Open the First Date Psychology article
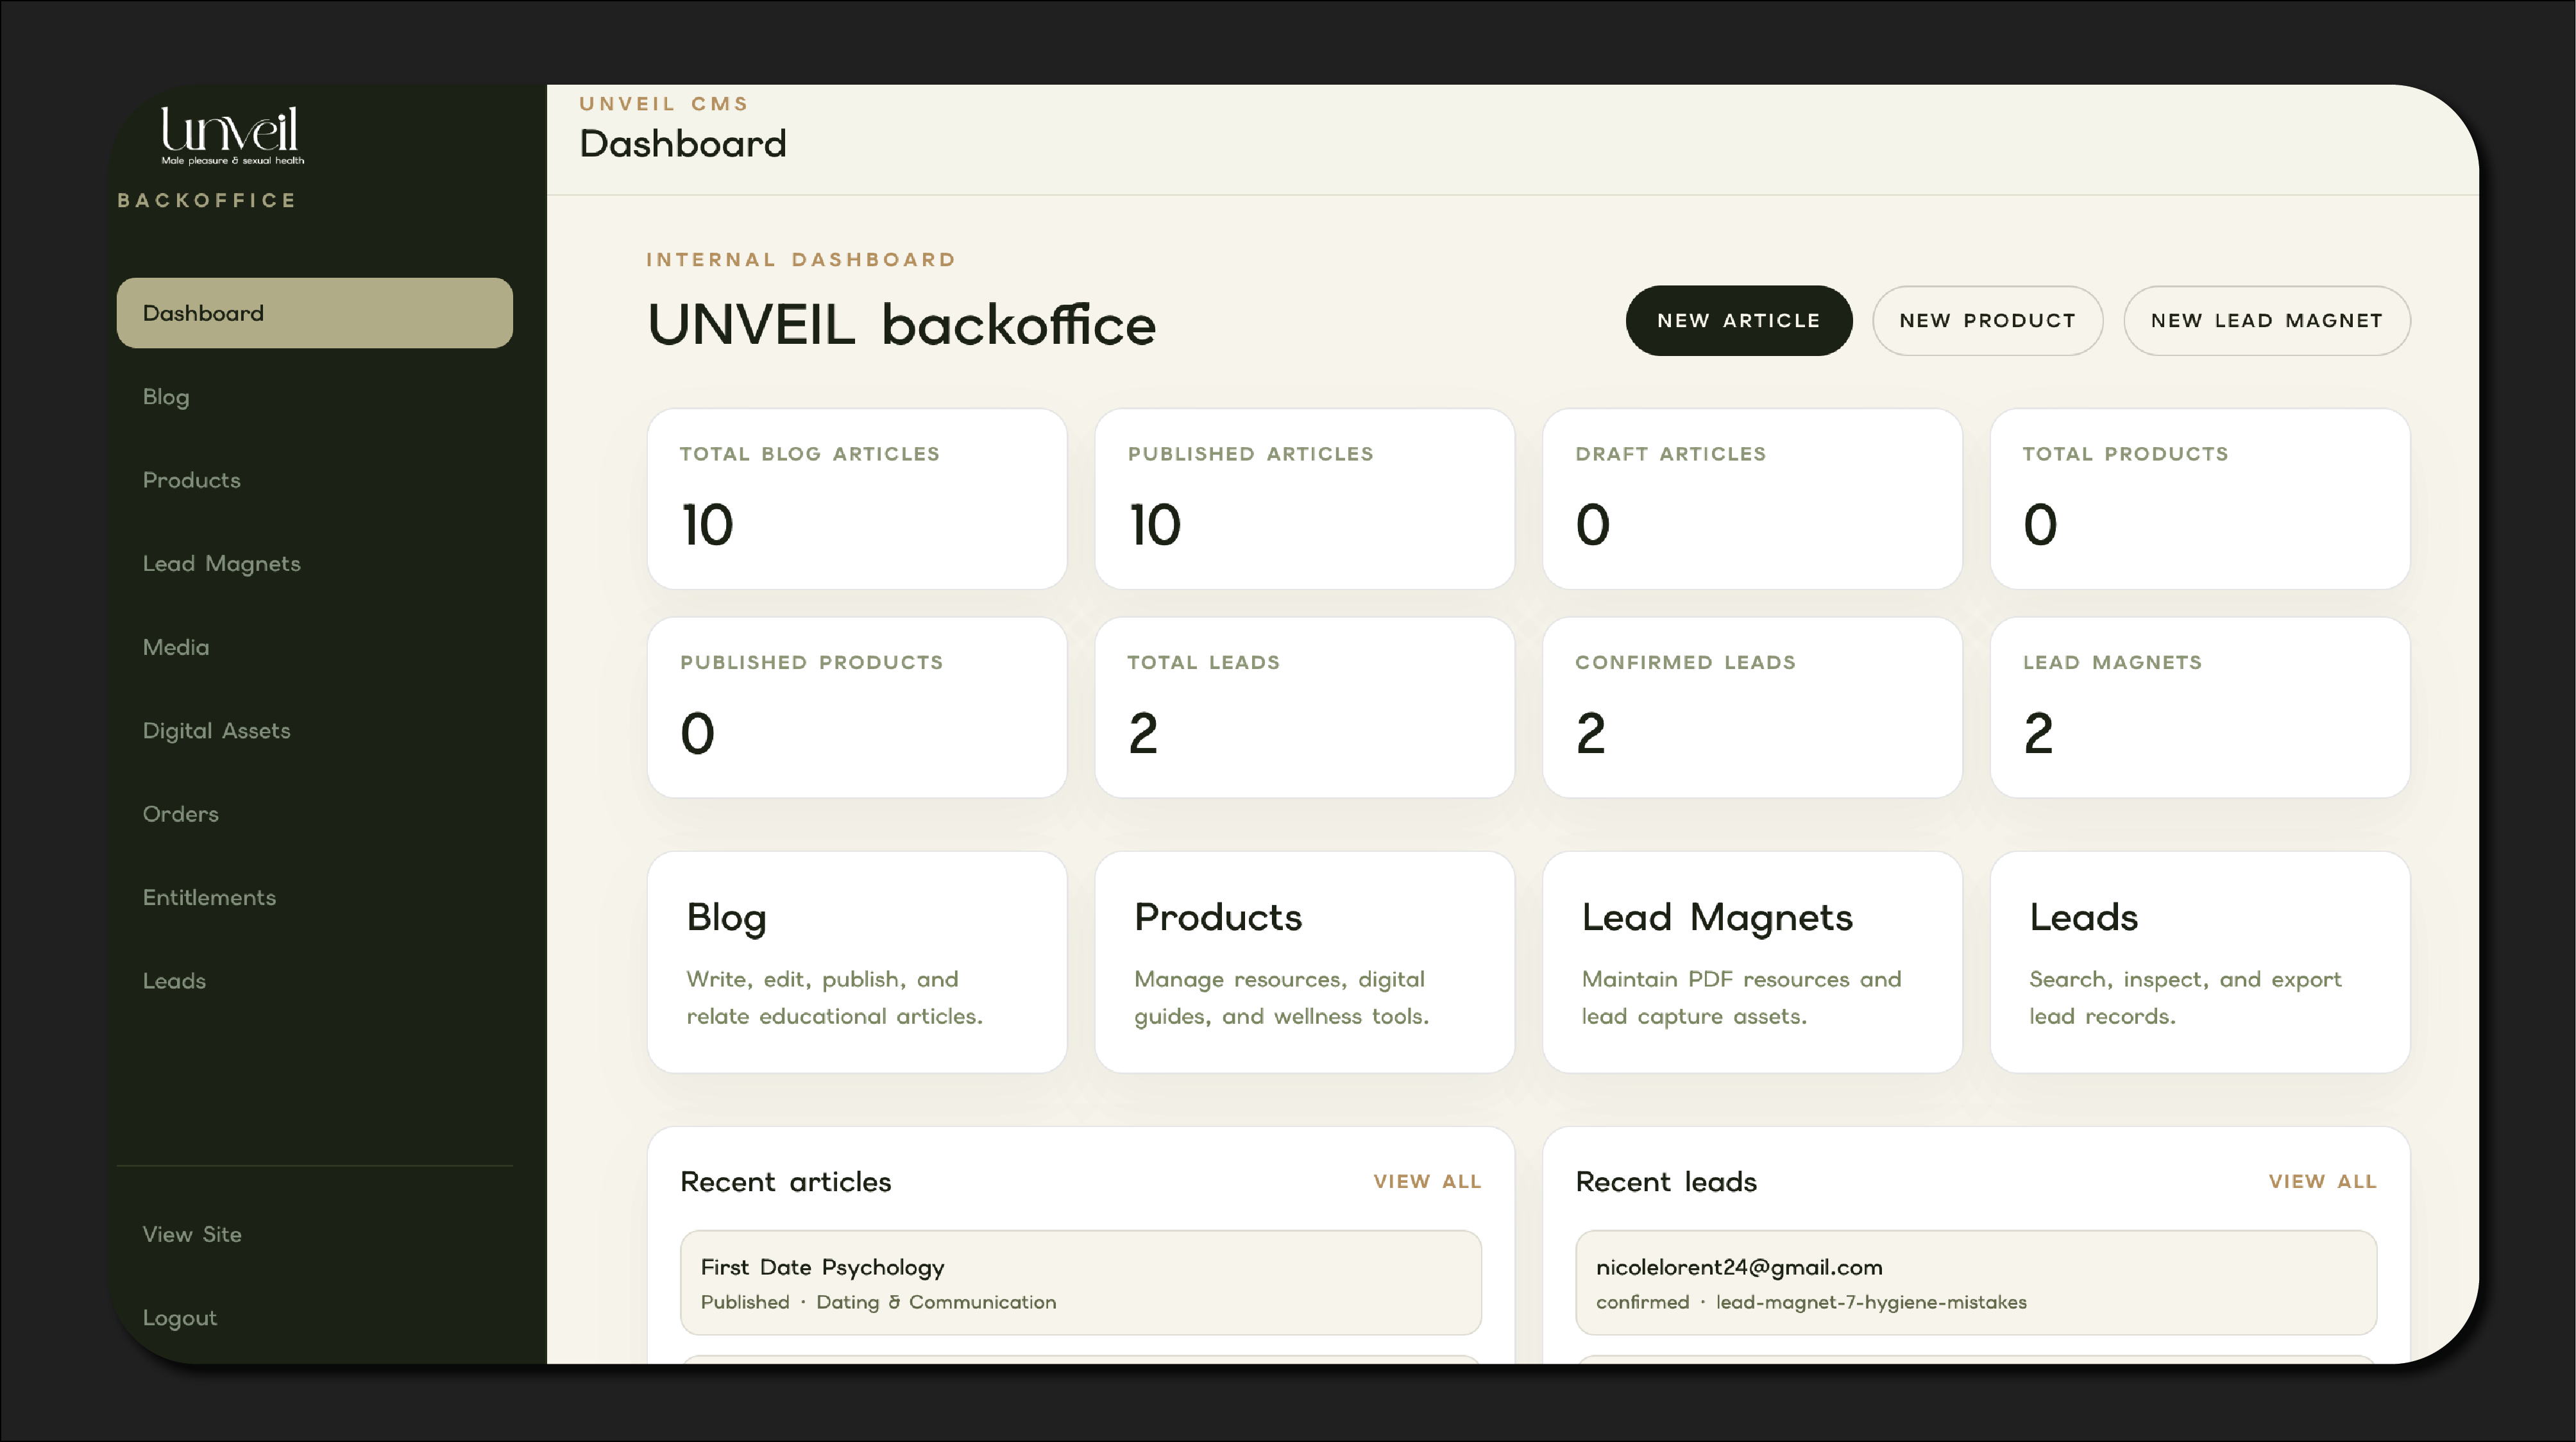This screenshot has width=2576, height=1442. 1080,1283
